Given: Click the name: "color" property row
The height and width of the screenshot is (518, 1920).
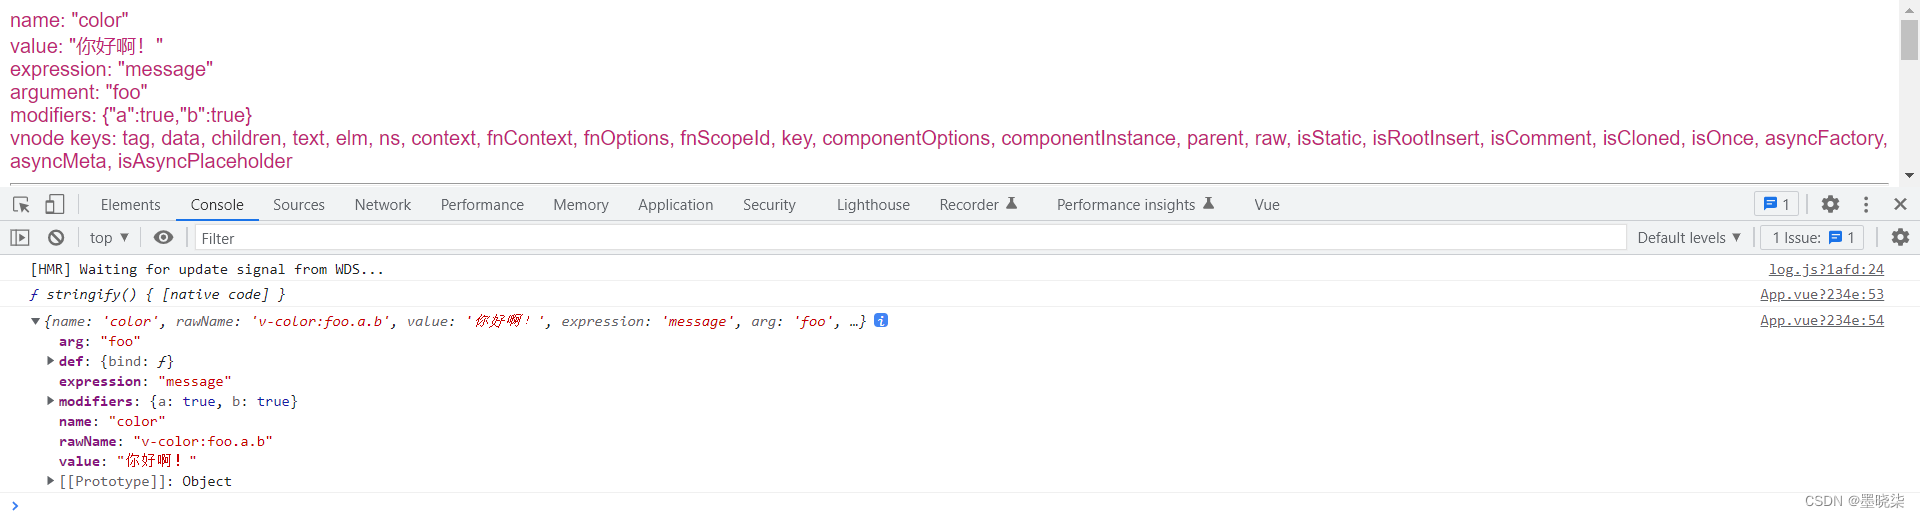Looking at the screenshot, I should click(x=112, y=421).
